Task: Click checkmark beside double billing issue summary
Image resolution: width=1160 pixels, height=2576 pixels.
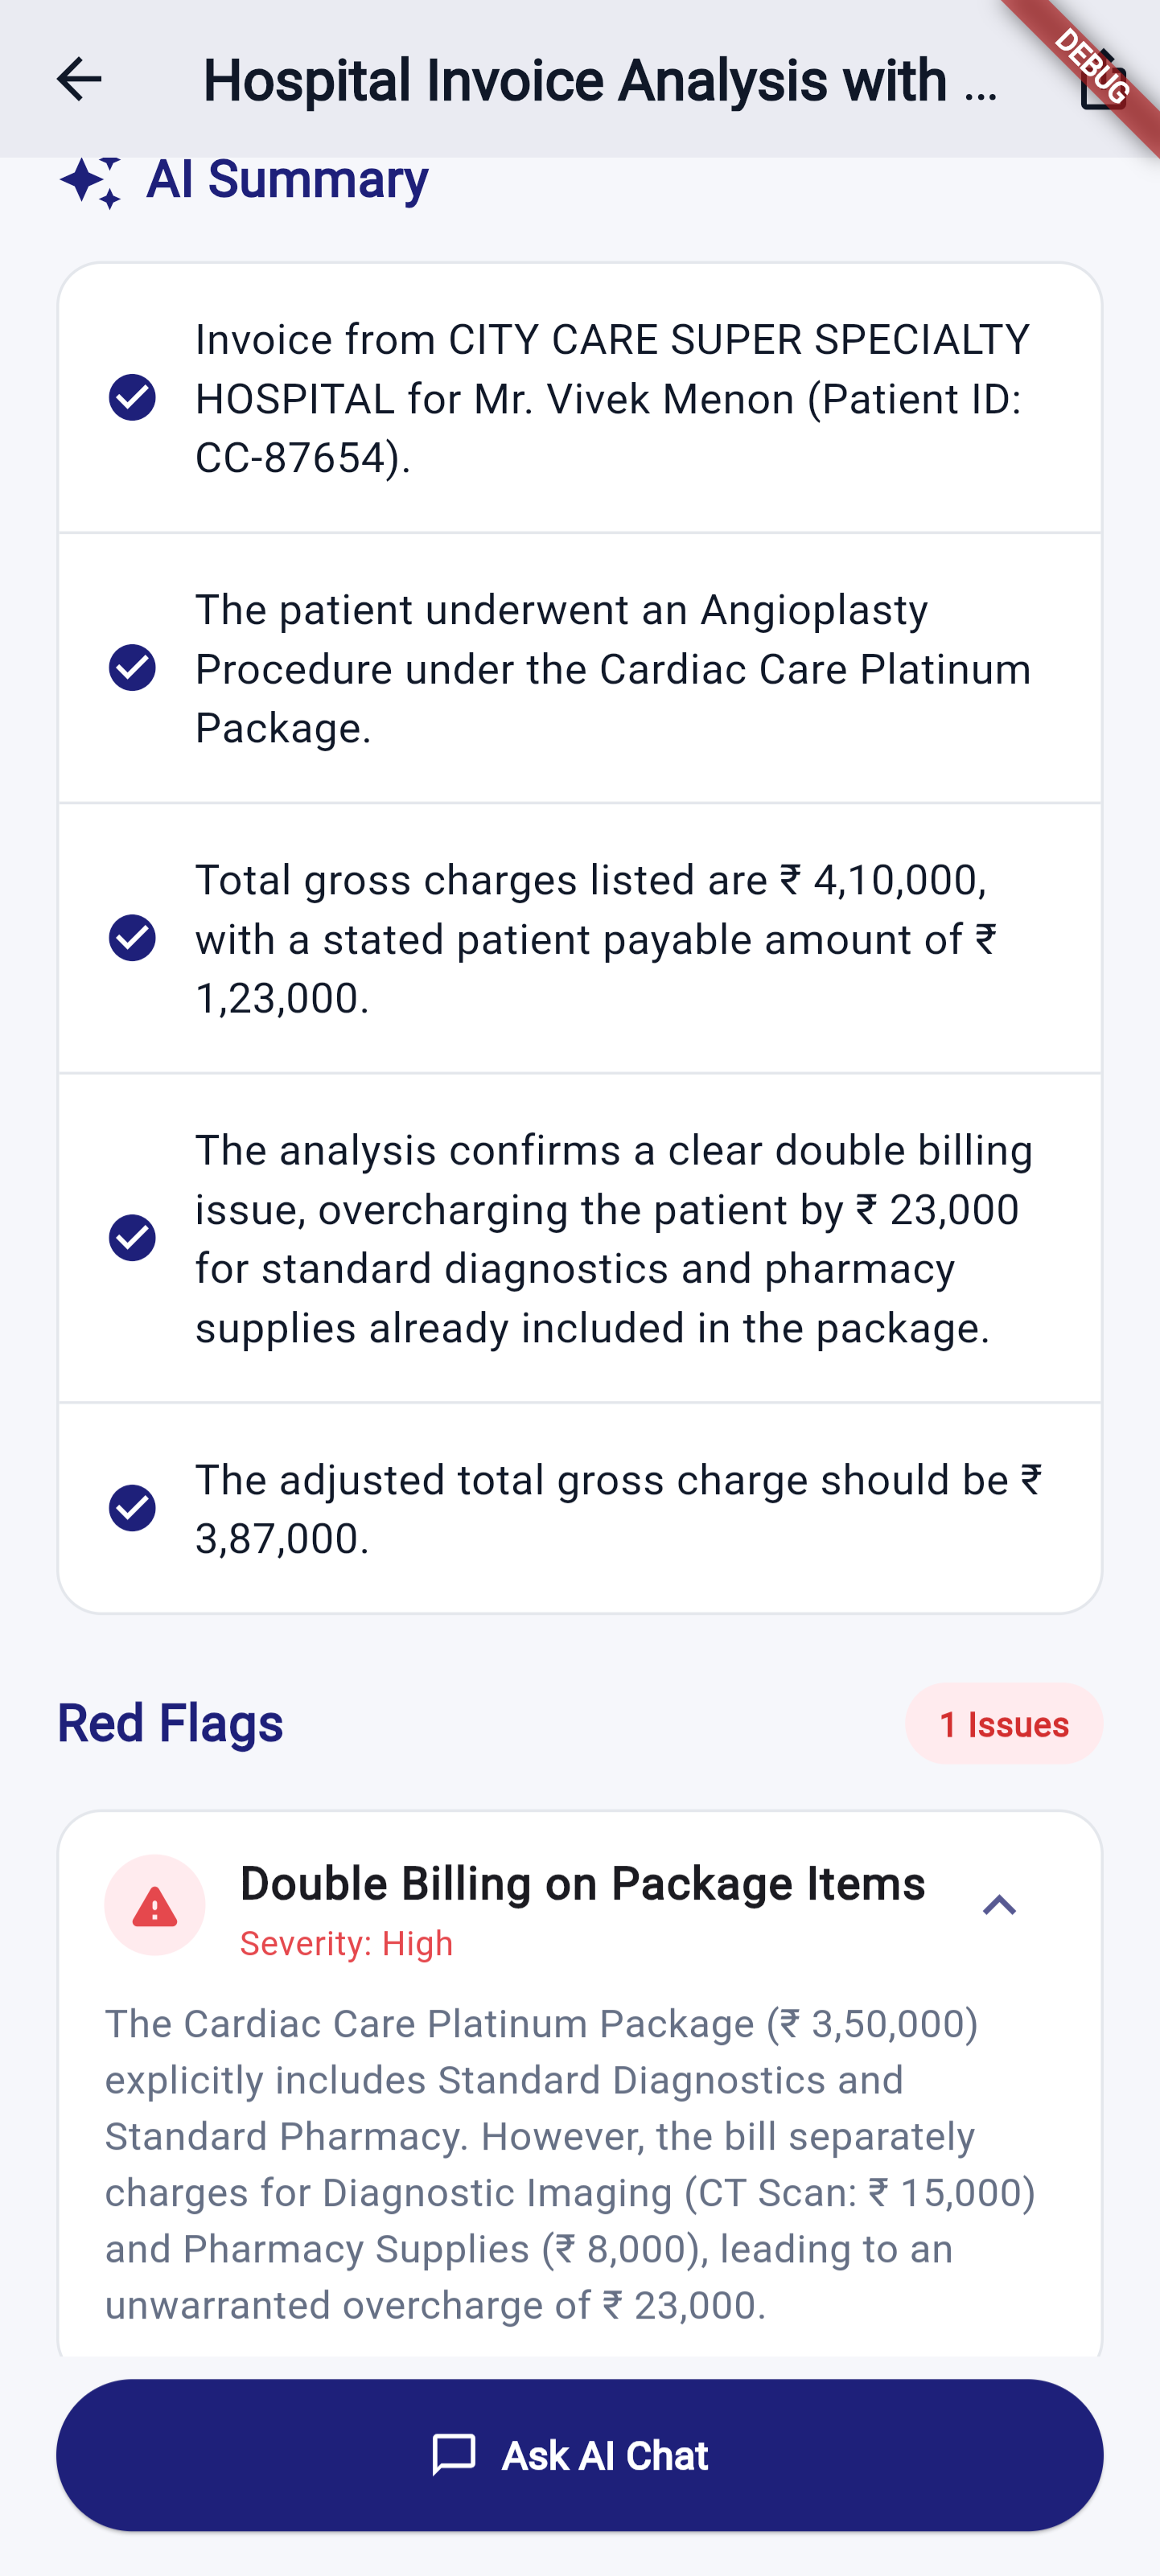Action: (x=132, y=1238)
